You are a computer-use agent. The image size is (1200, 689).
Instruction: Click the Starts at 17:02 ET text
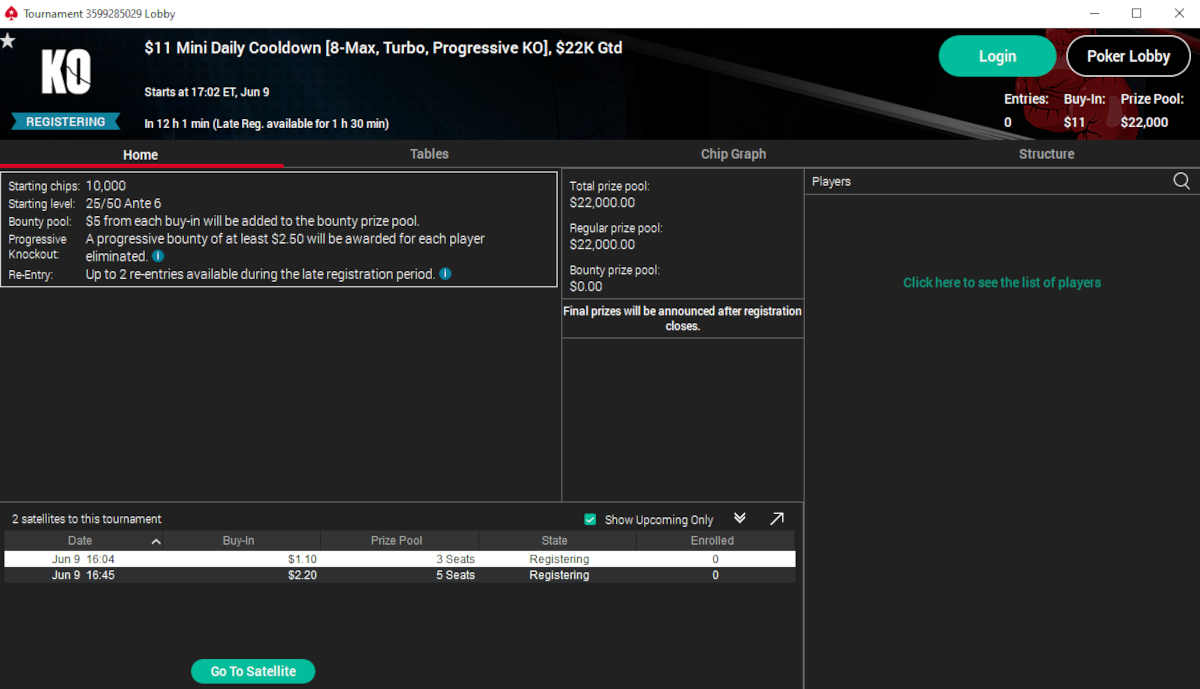click(207, 92)
